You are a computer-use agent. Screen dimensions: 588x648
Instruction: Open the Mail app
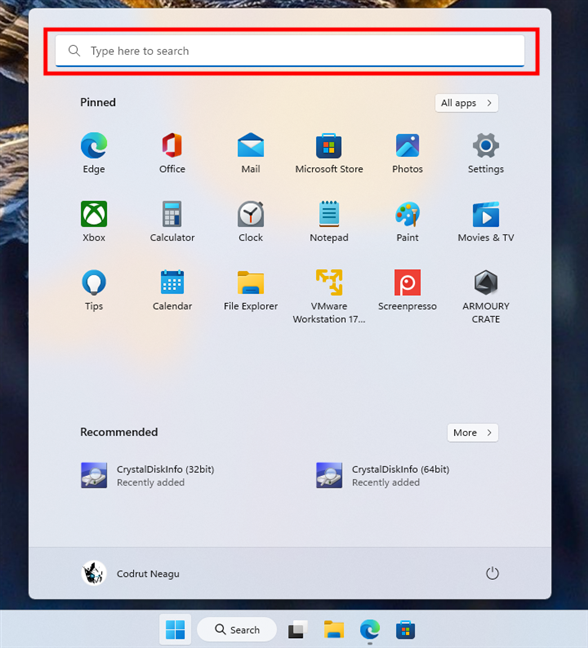(250, 152)
